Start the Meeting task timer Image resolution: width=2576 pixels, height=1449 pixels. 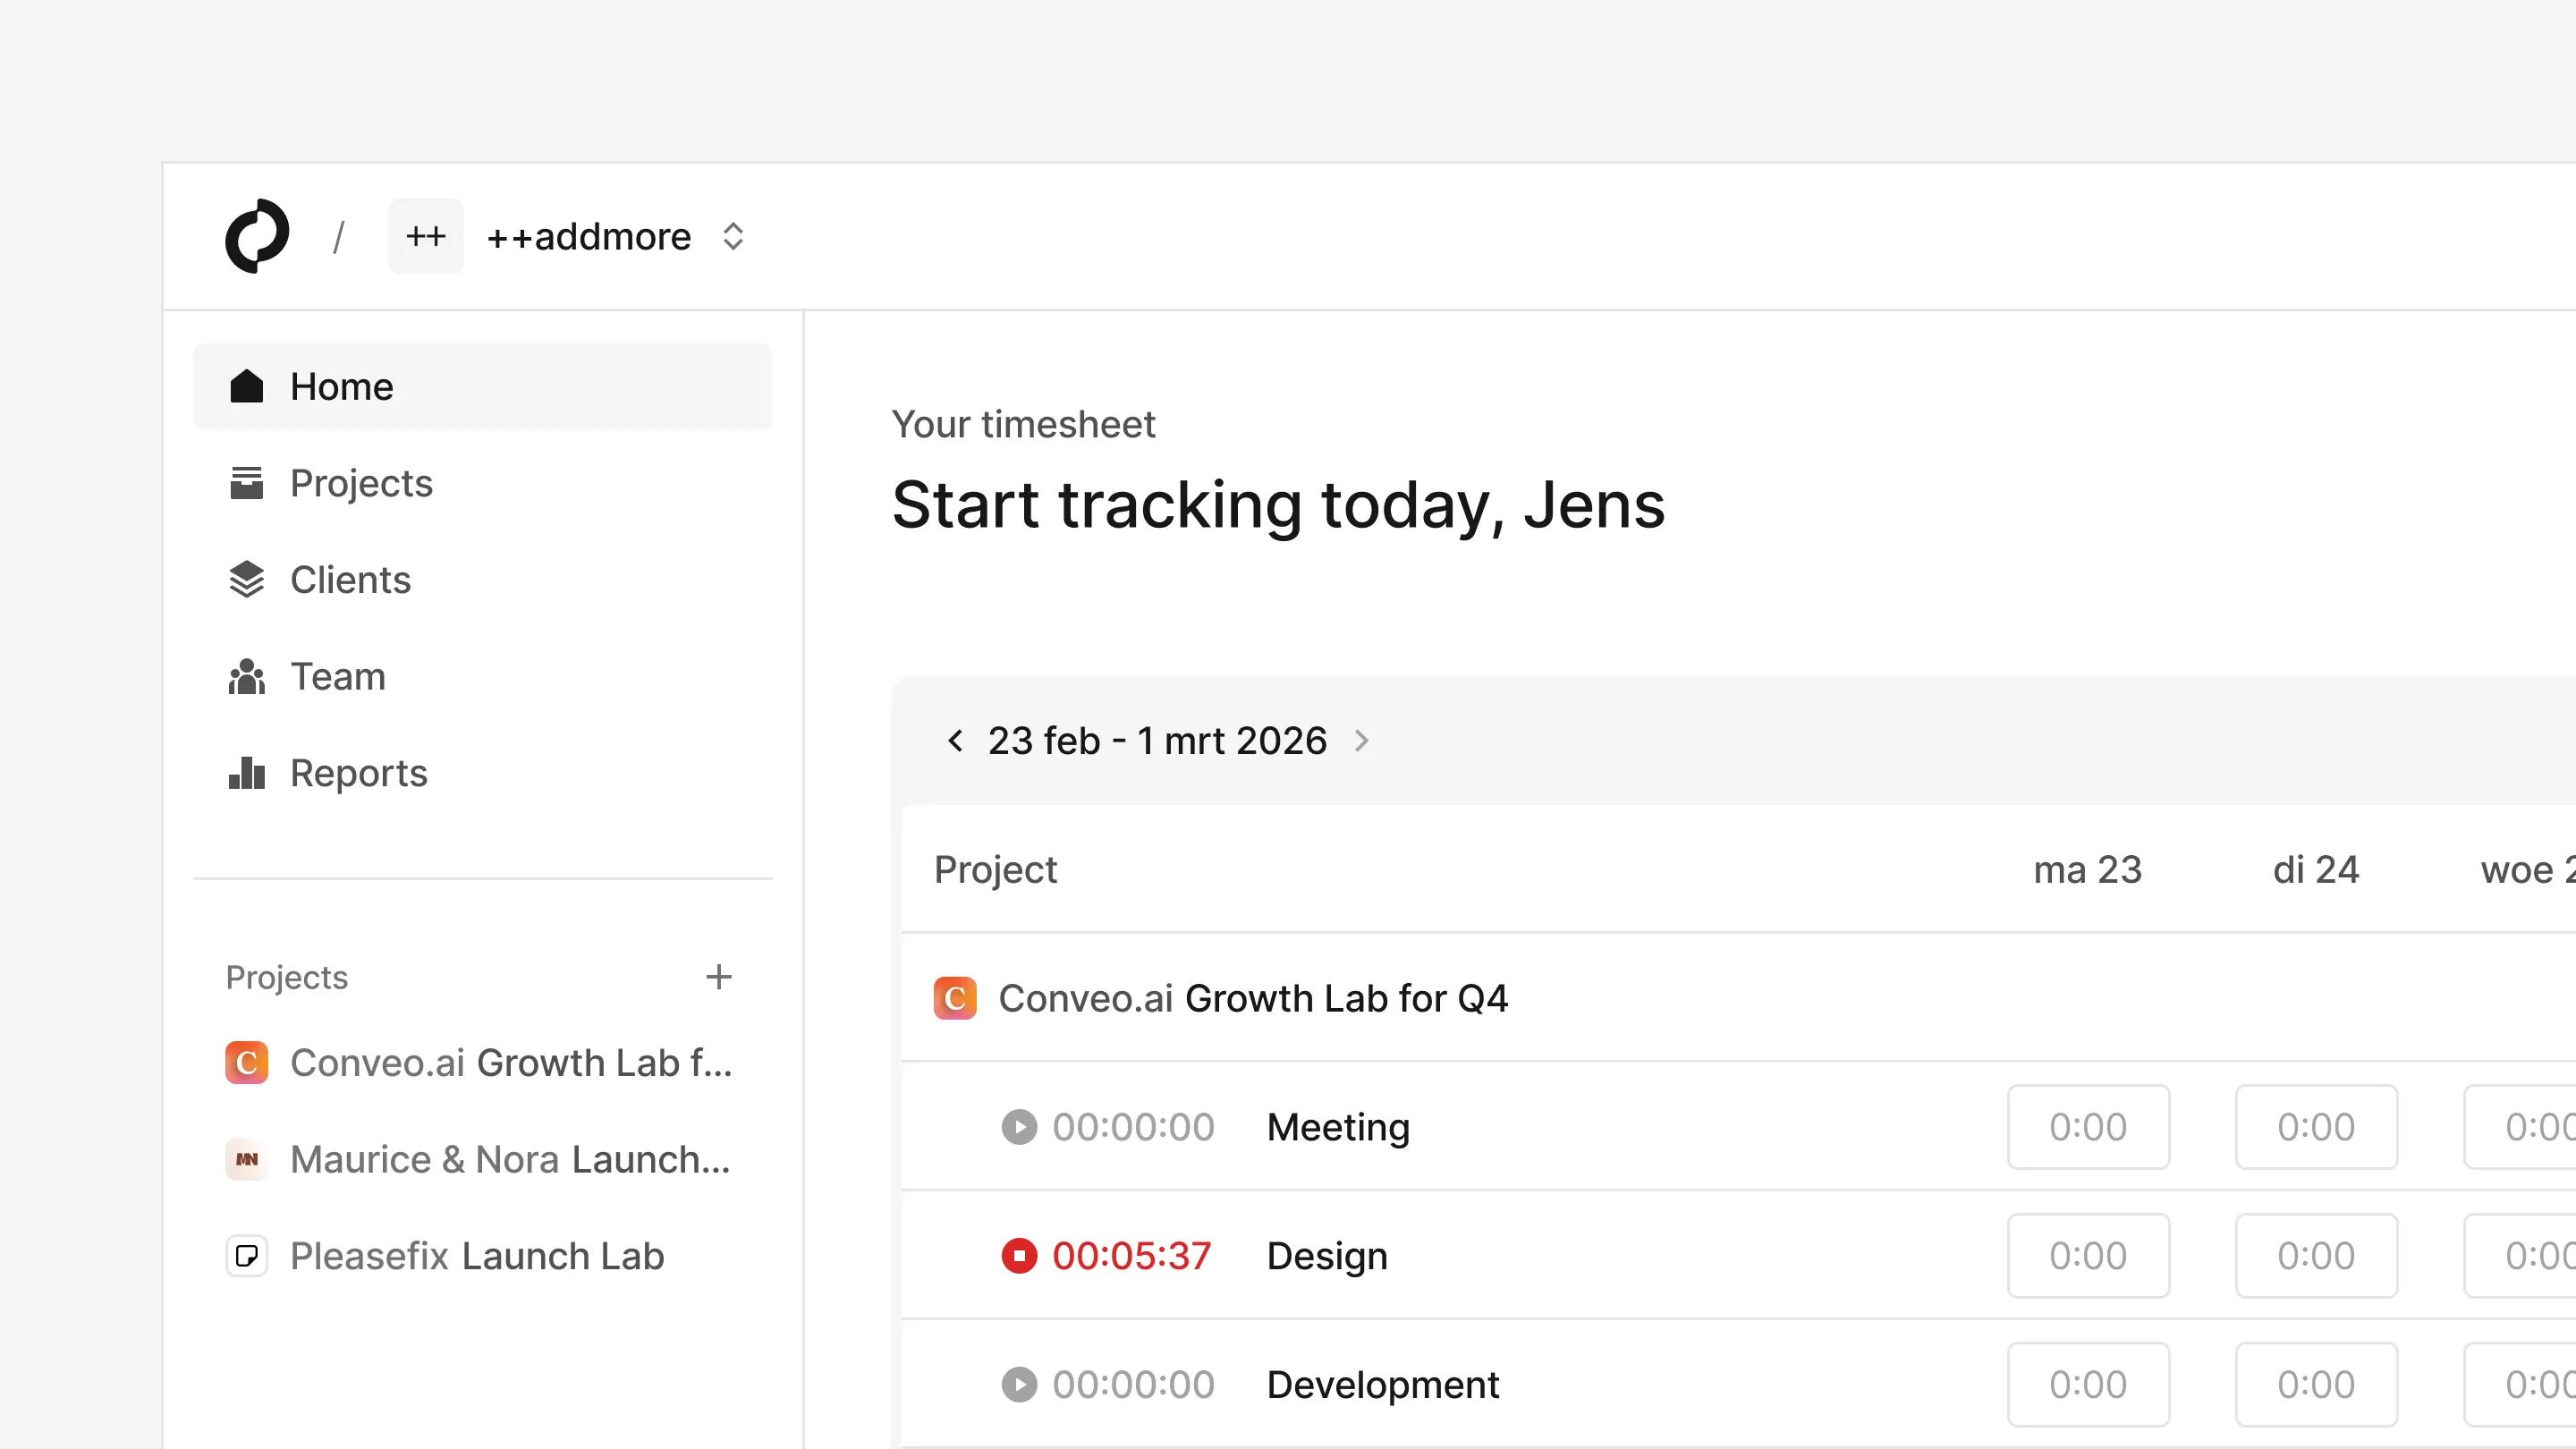[x=1019, y=1127]
